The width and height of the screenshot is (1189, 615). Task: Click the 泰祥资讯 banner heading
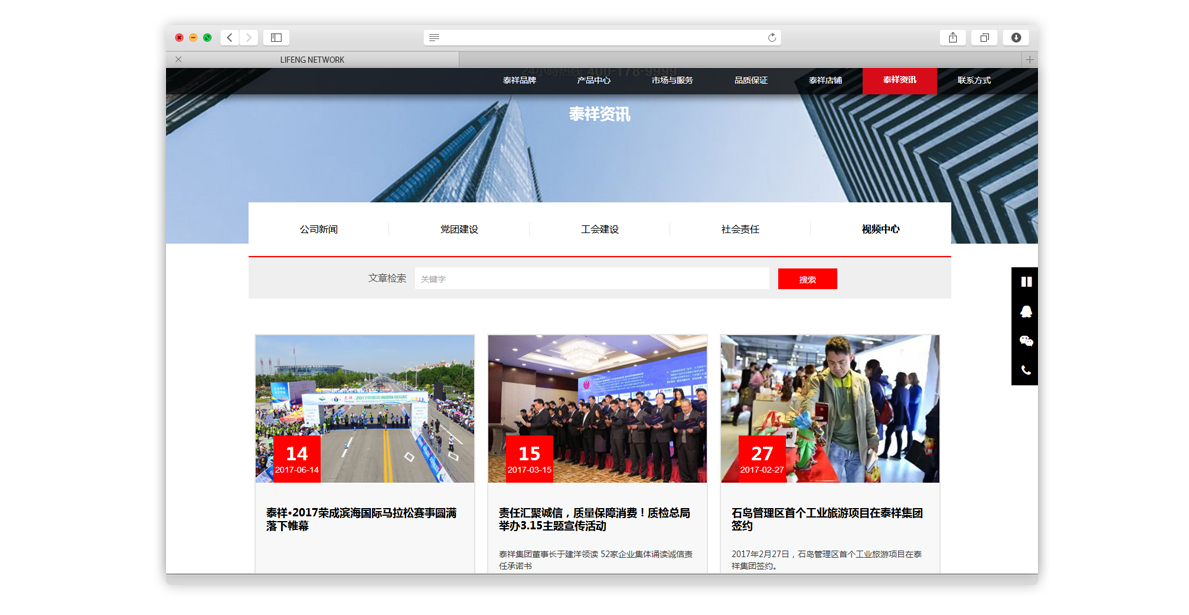tap(600, 115)
